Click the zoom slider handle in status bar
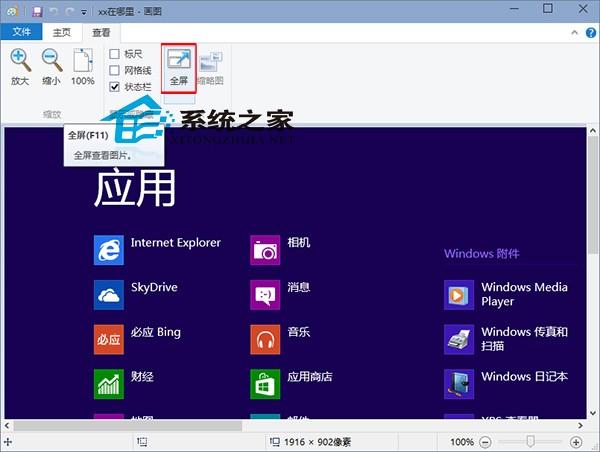This screenshot has height=452, width=600. (530, 441)
